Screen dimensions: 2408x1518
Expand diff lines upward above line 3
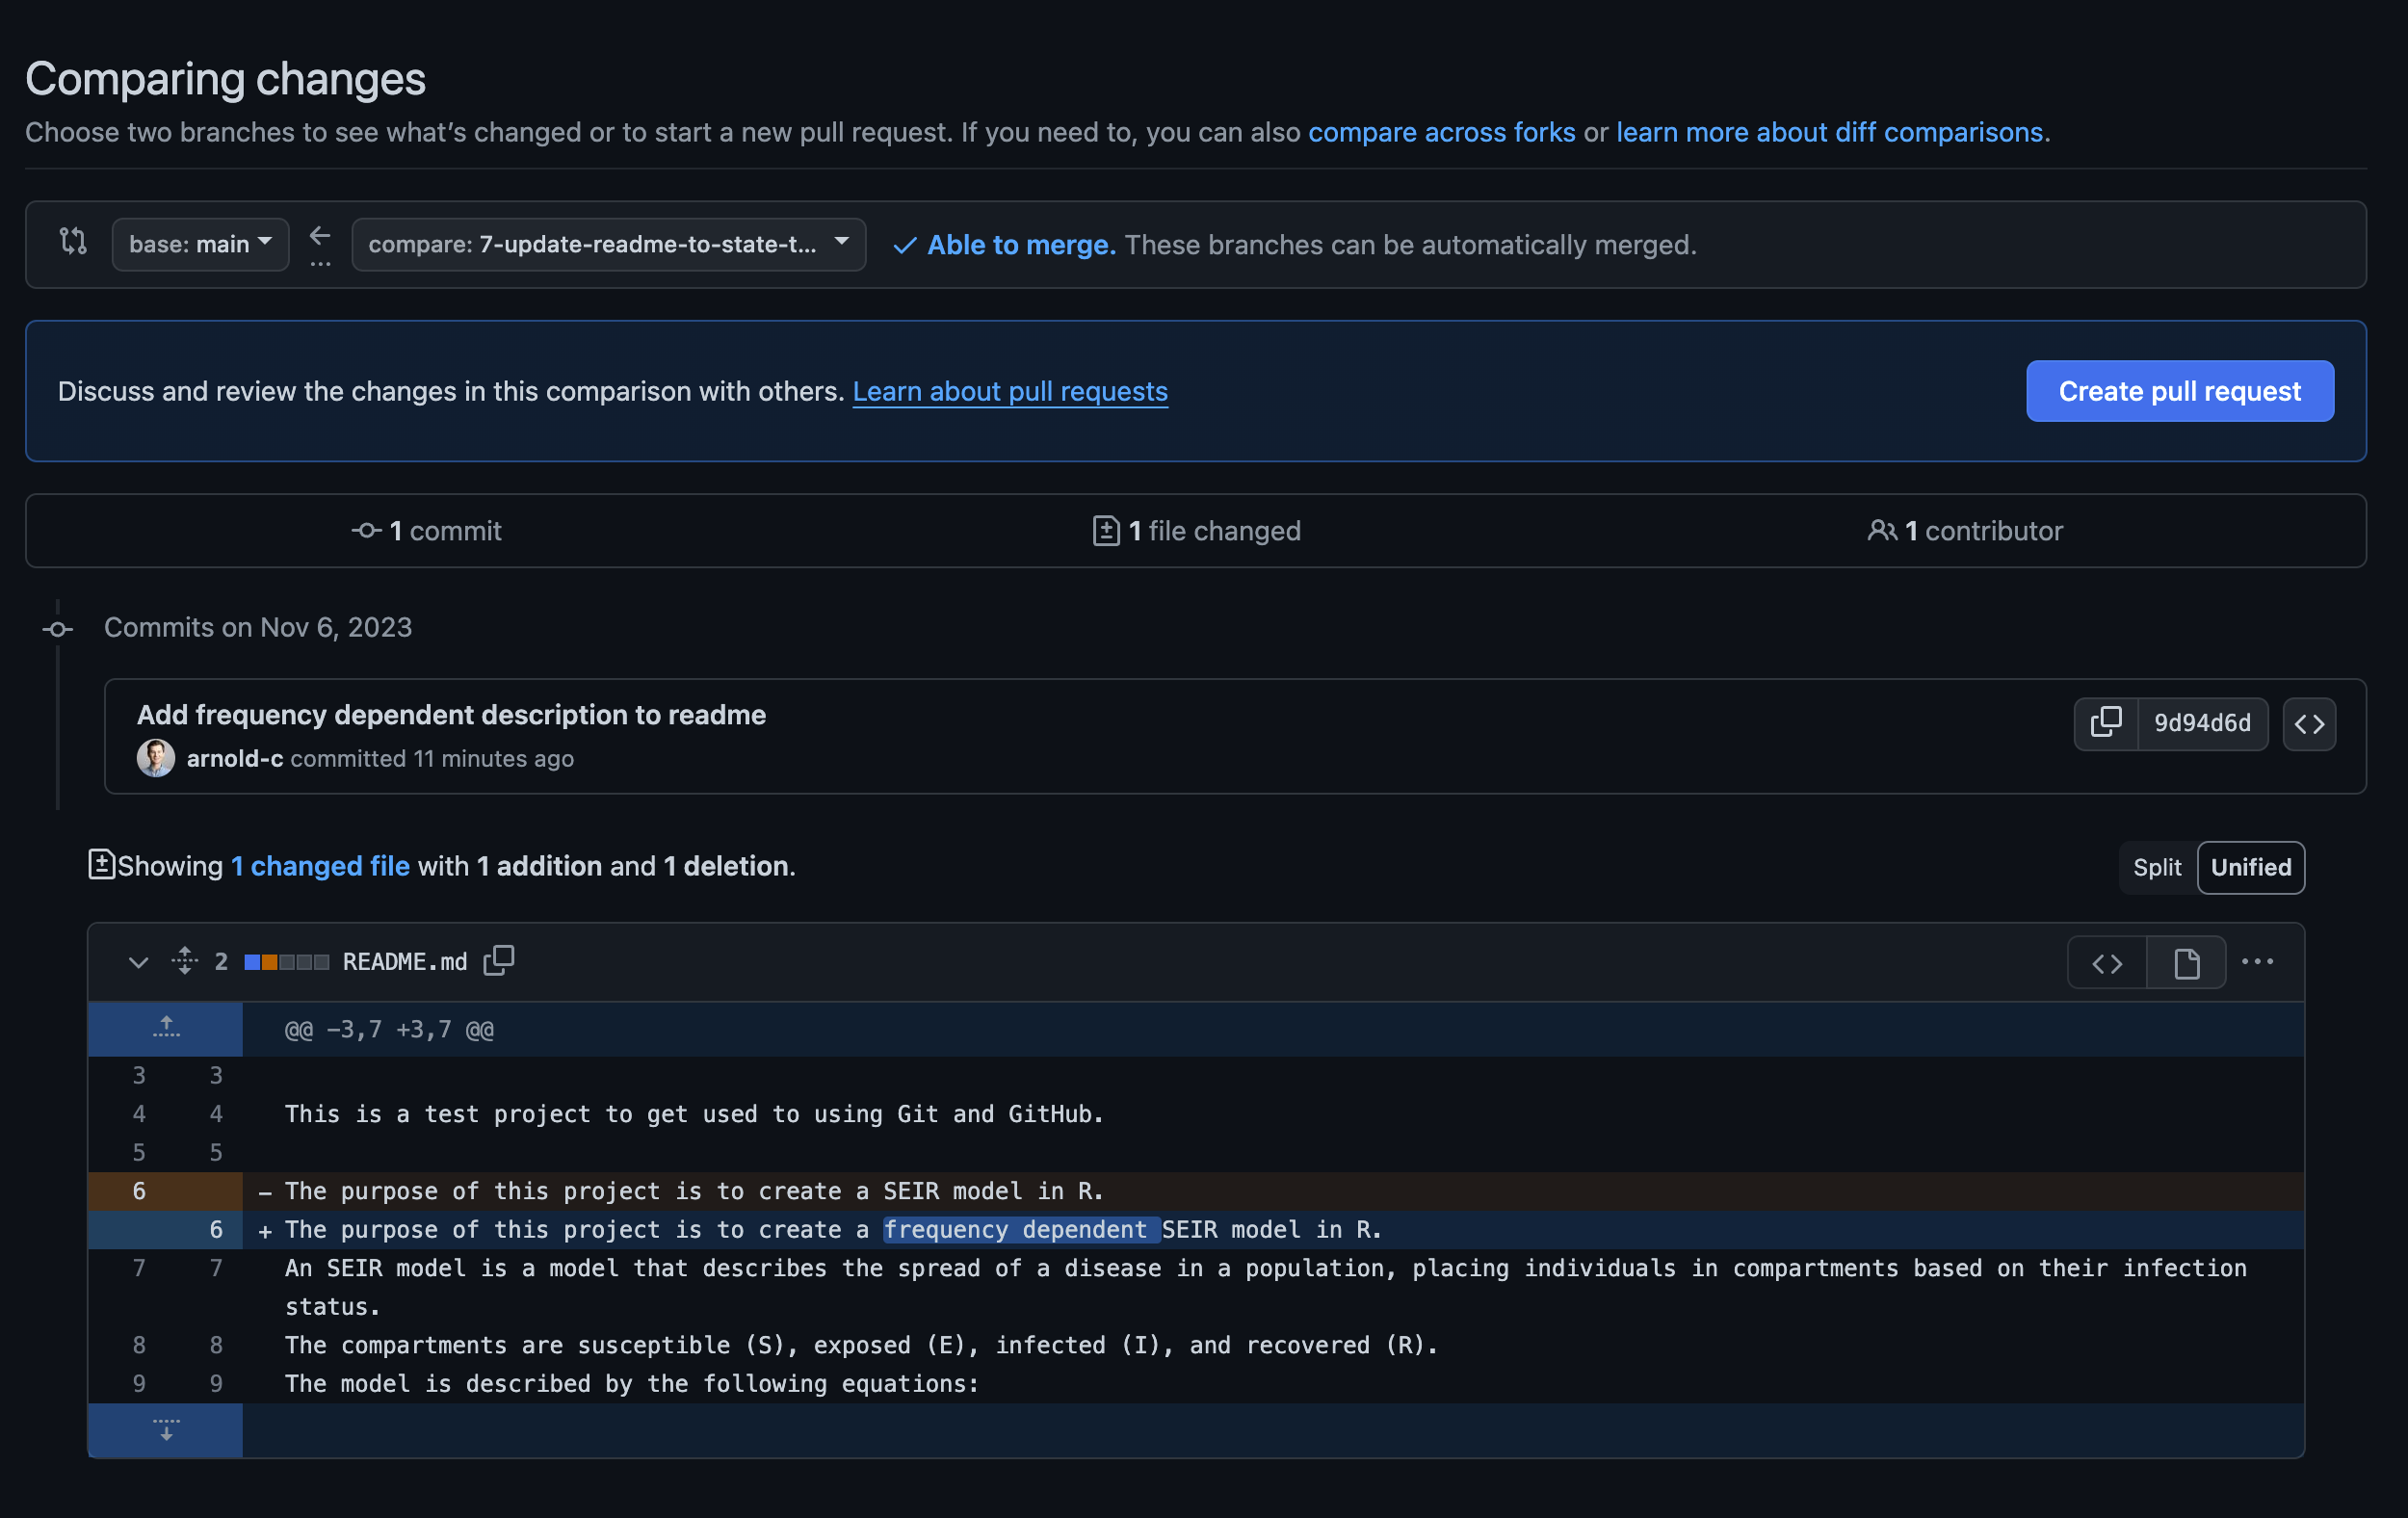coord(166,1028)
